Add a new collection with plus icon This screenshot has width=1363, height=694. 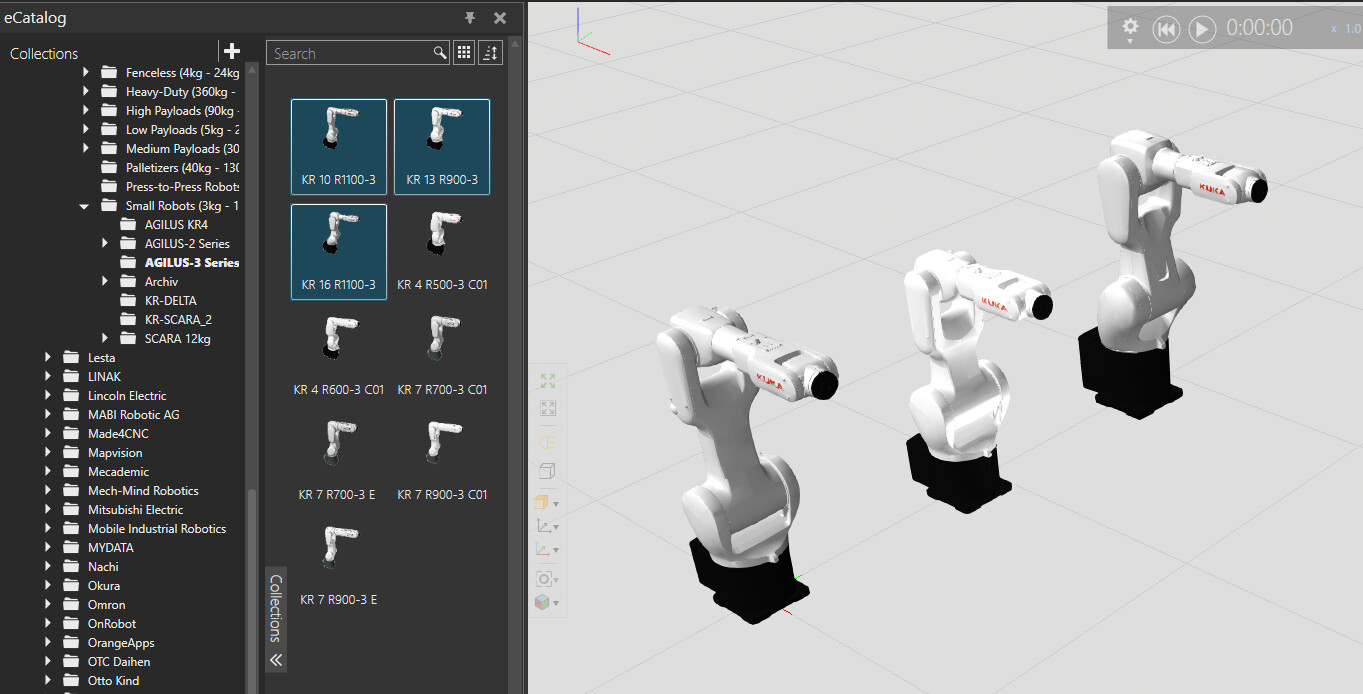tap(232, 51)
